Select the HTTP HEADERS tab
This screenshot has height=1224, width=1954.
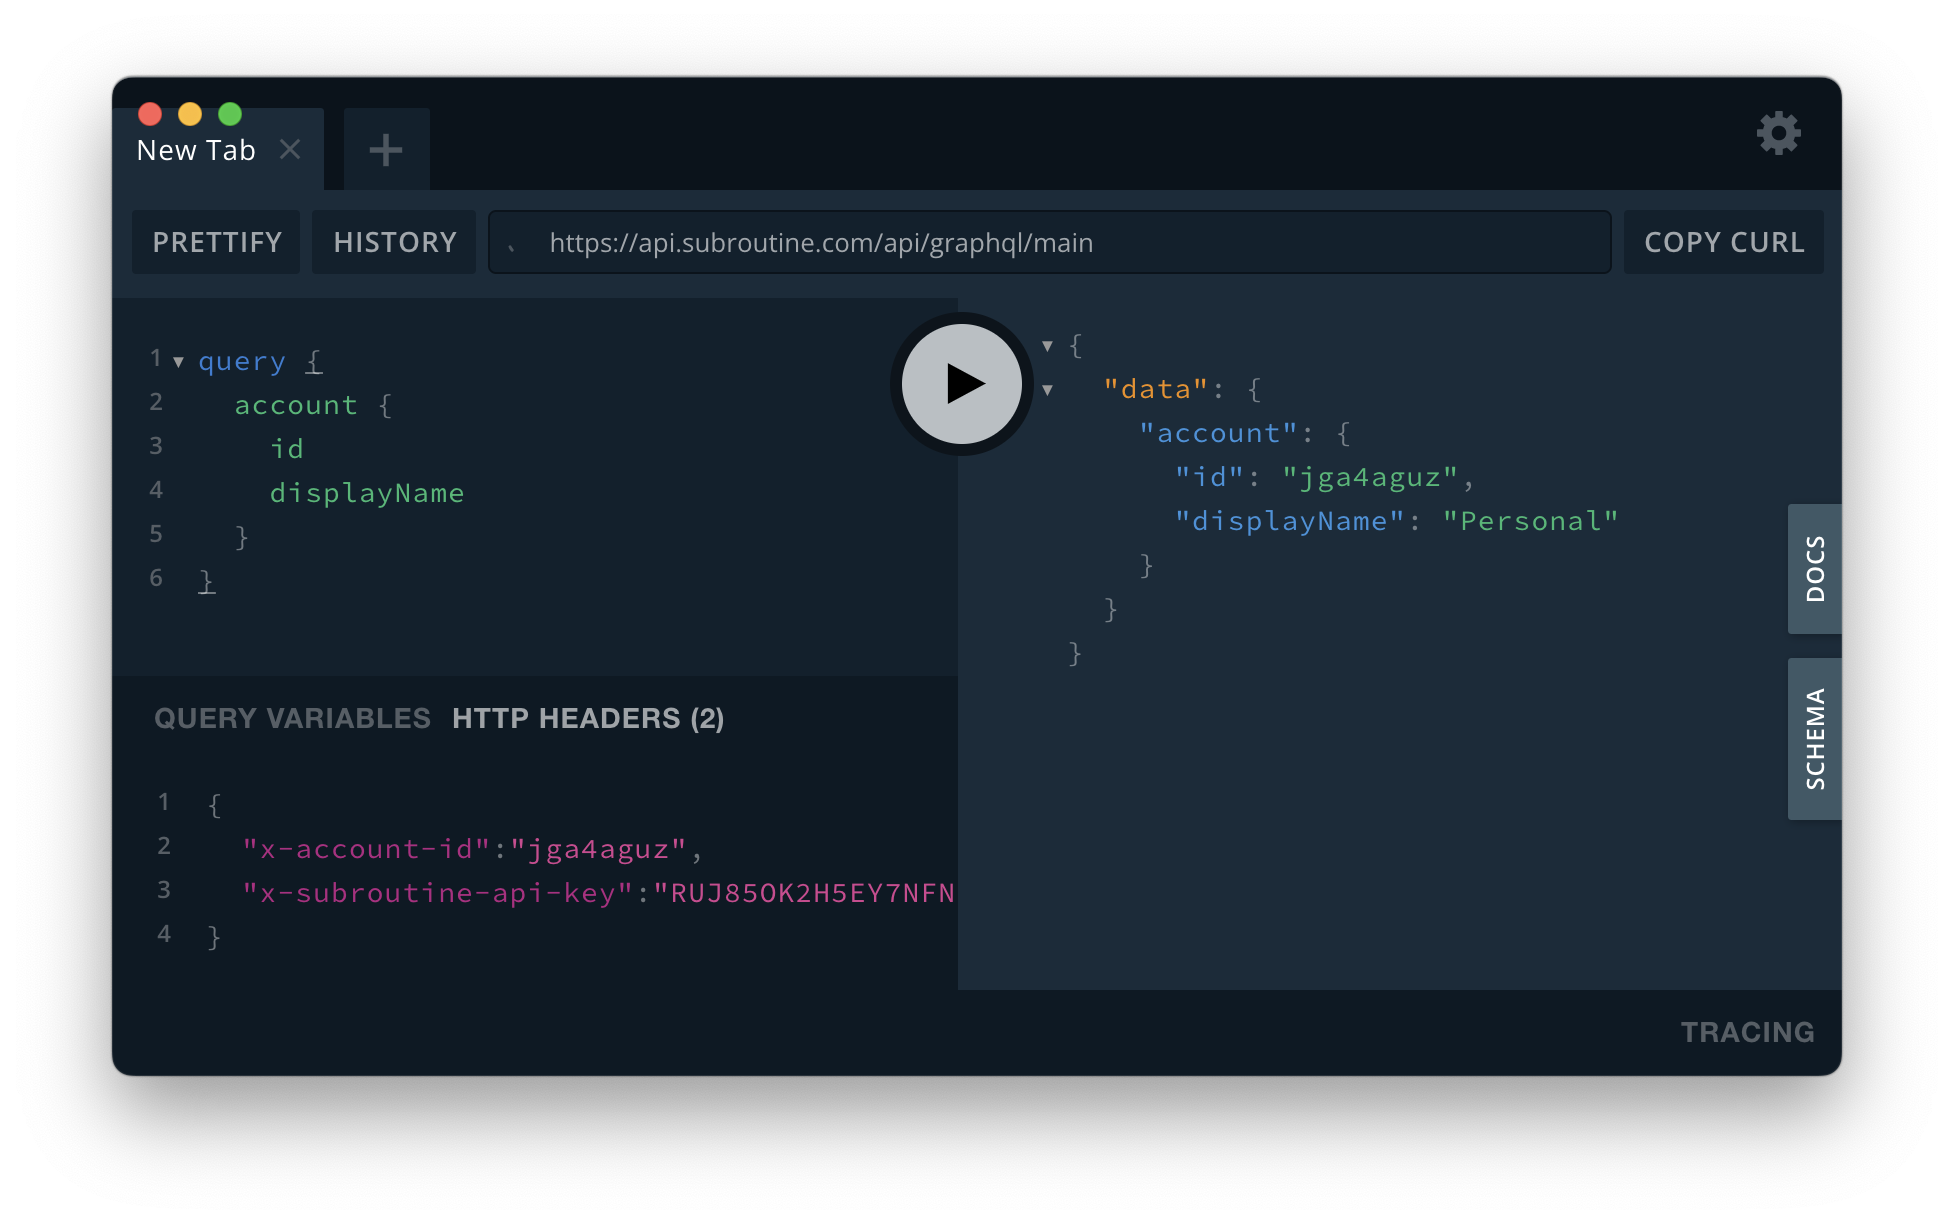click(588, 717)
